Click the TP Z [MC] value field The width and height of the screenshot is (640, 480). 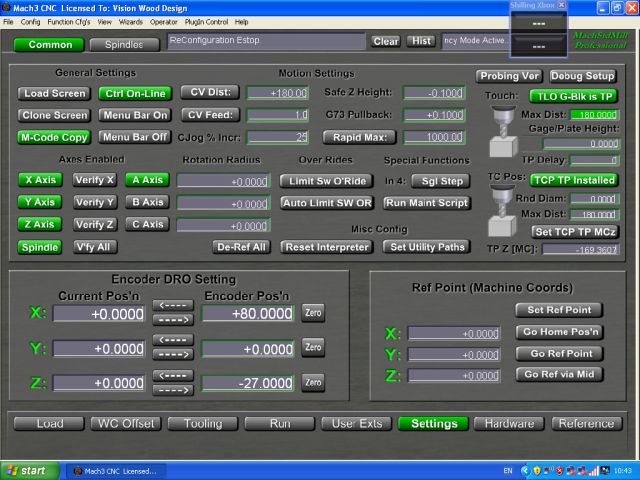pyautogui.click(x=580, y=249)
